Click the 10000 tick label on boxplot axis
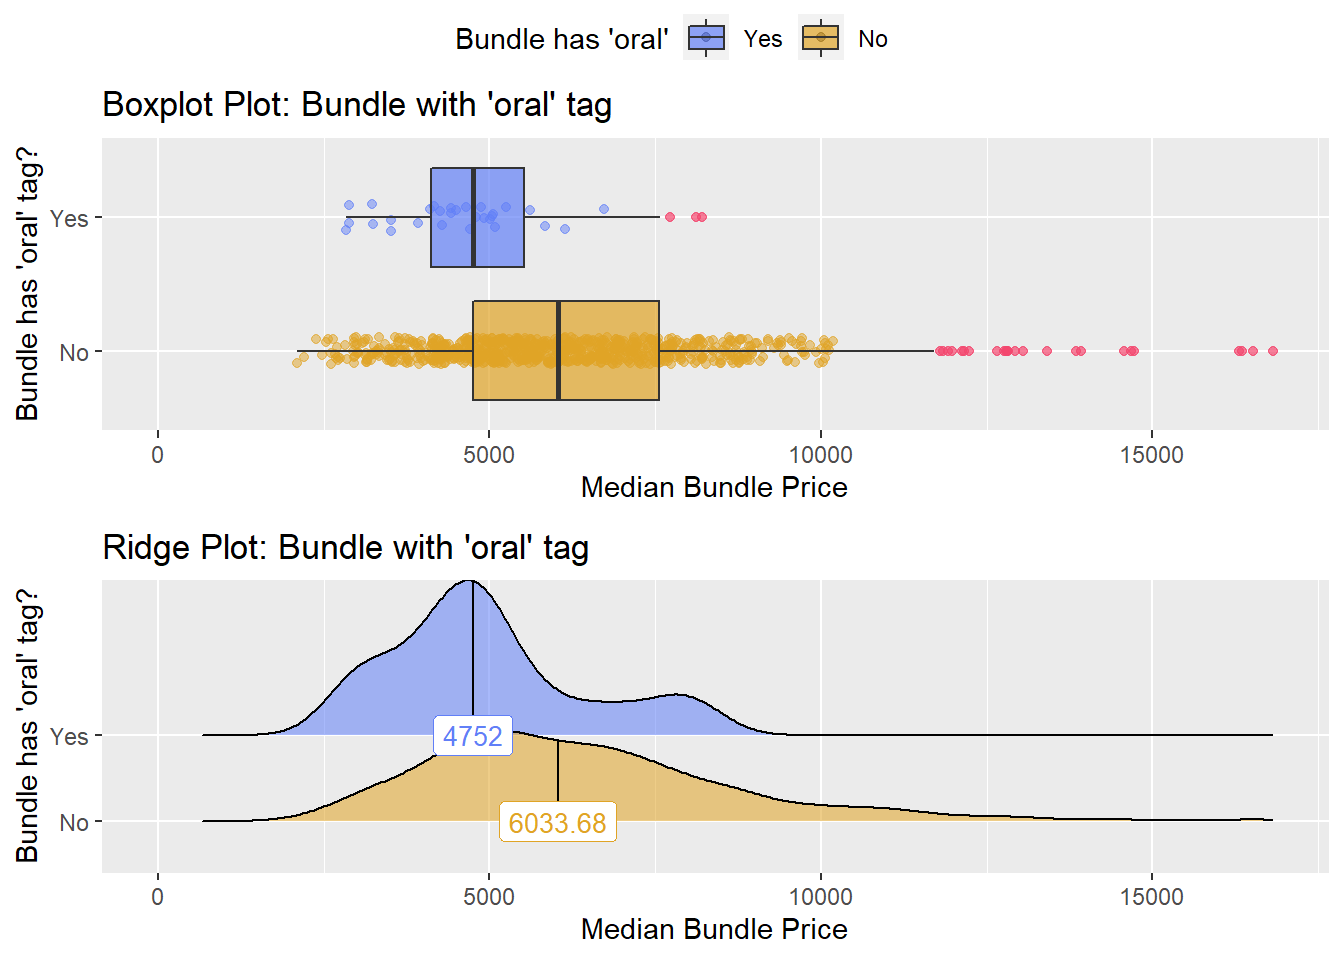 [x=821, y=455]
